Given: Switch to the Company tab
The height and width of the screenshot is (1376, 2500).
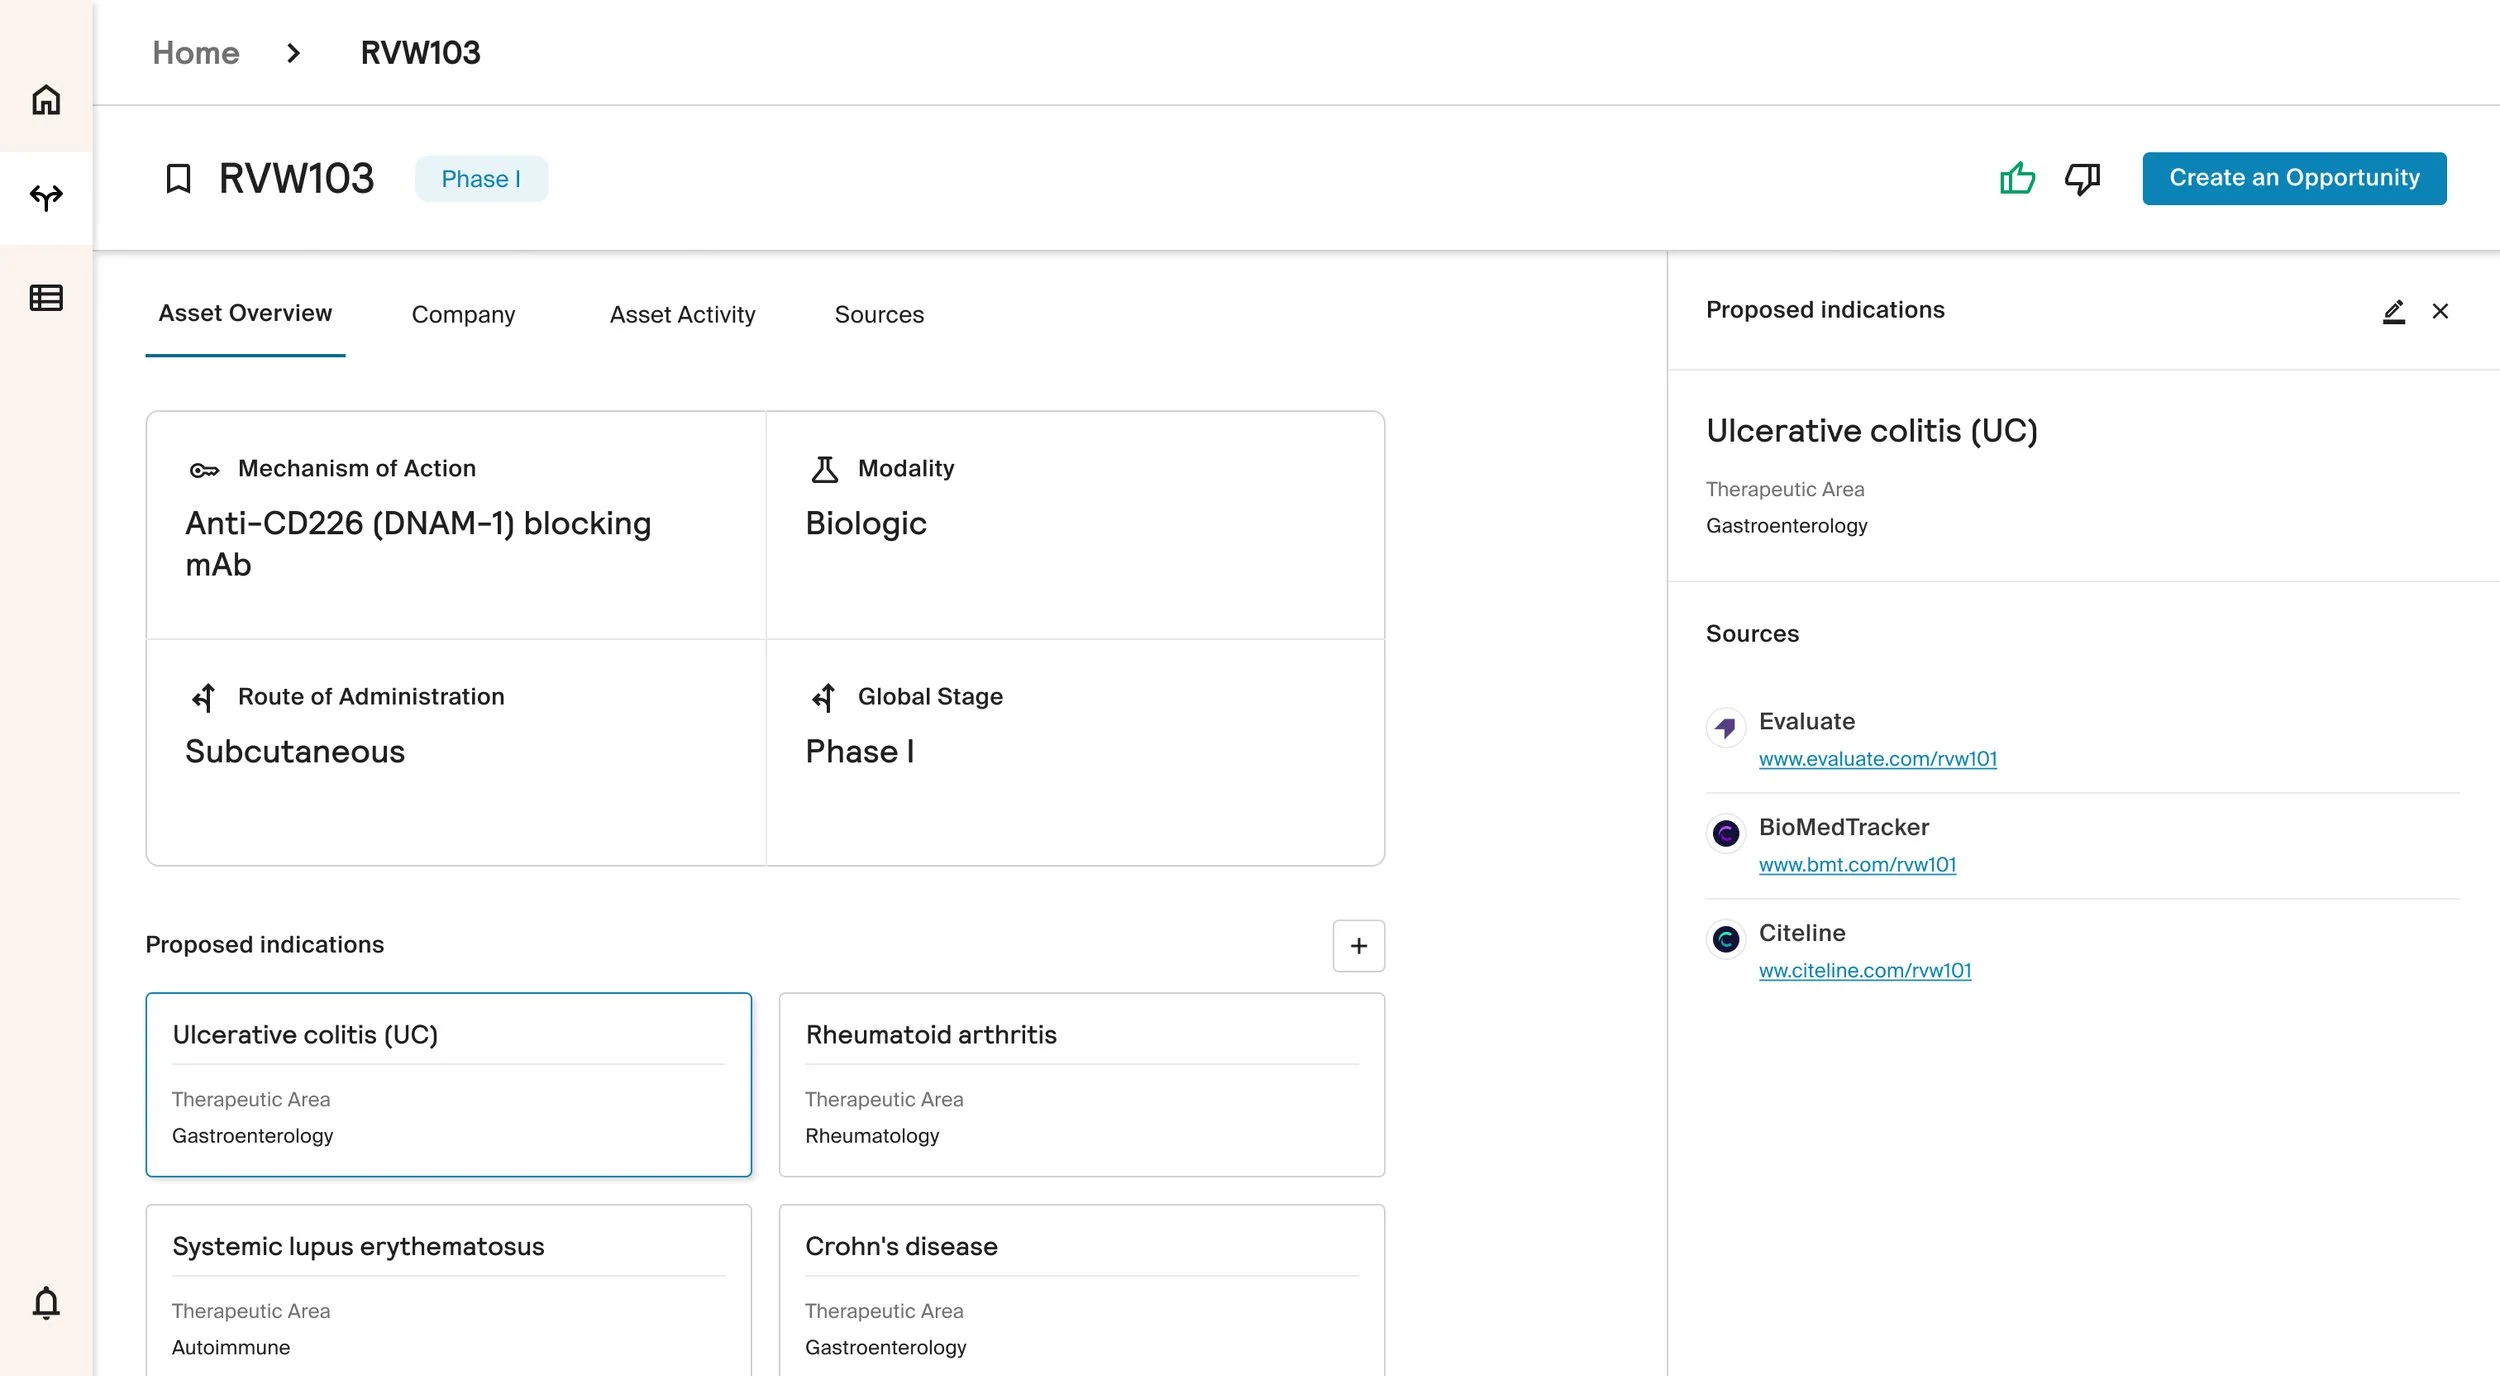Looking at the screenshot, I should click(463, 314).
